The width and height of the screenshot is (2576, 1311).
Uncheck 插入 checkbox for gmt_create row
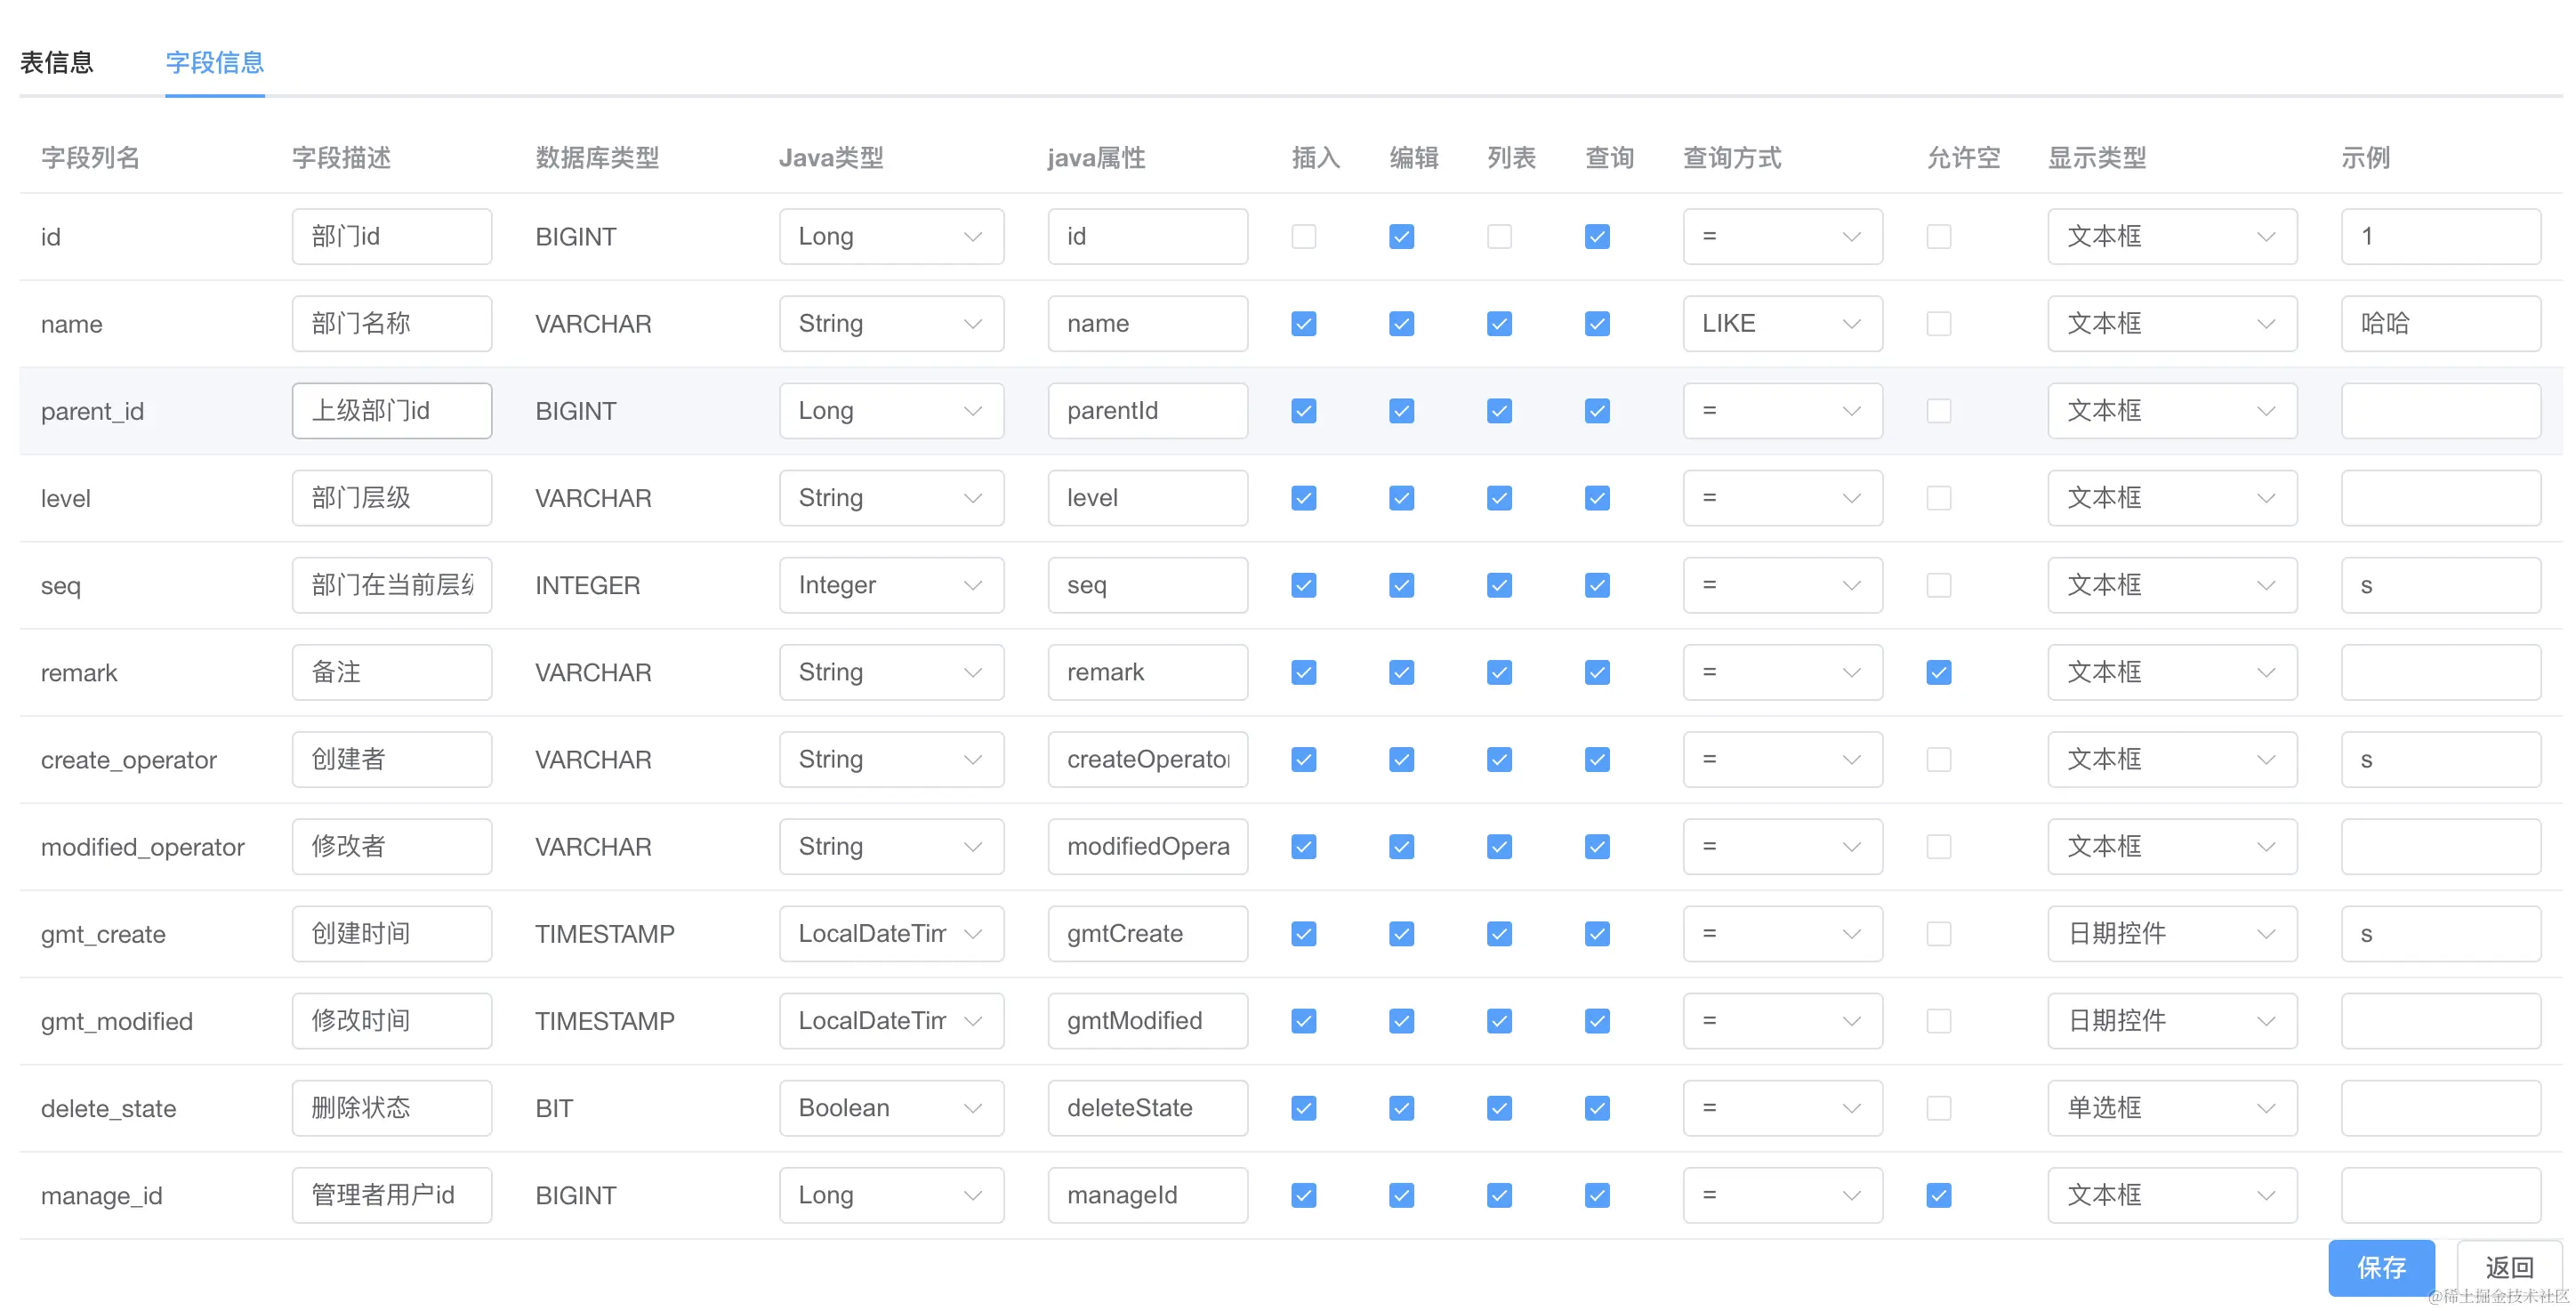(1303, 934)
